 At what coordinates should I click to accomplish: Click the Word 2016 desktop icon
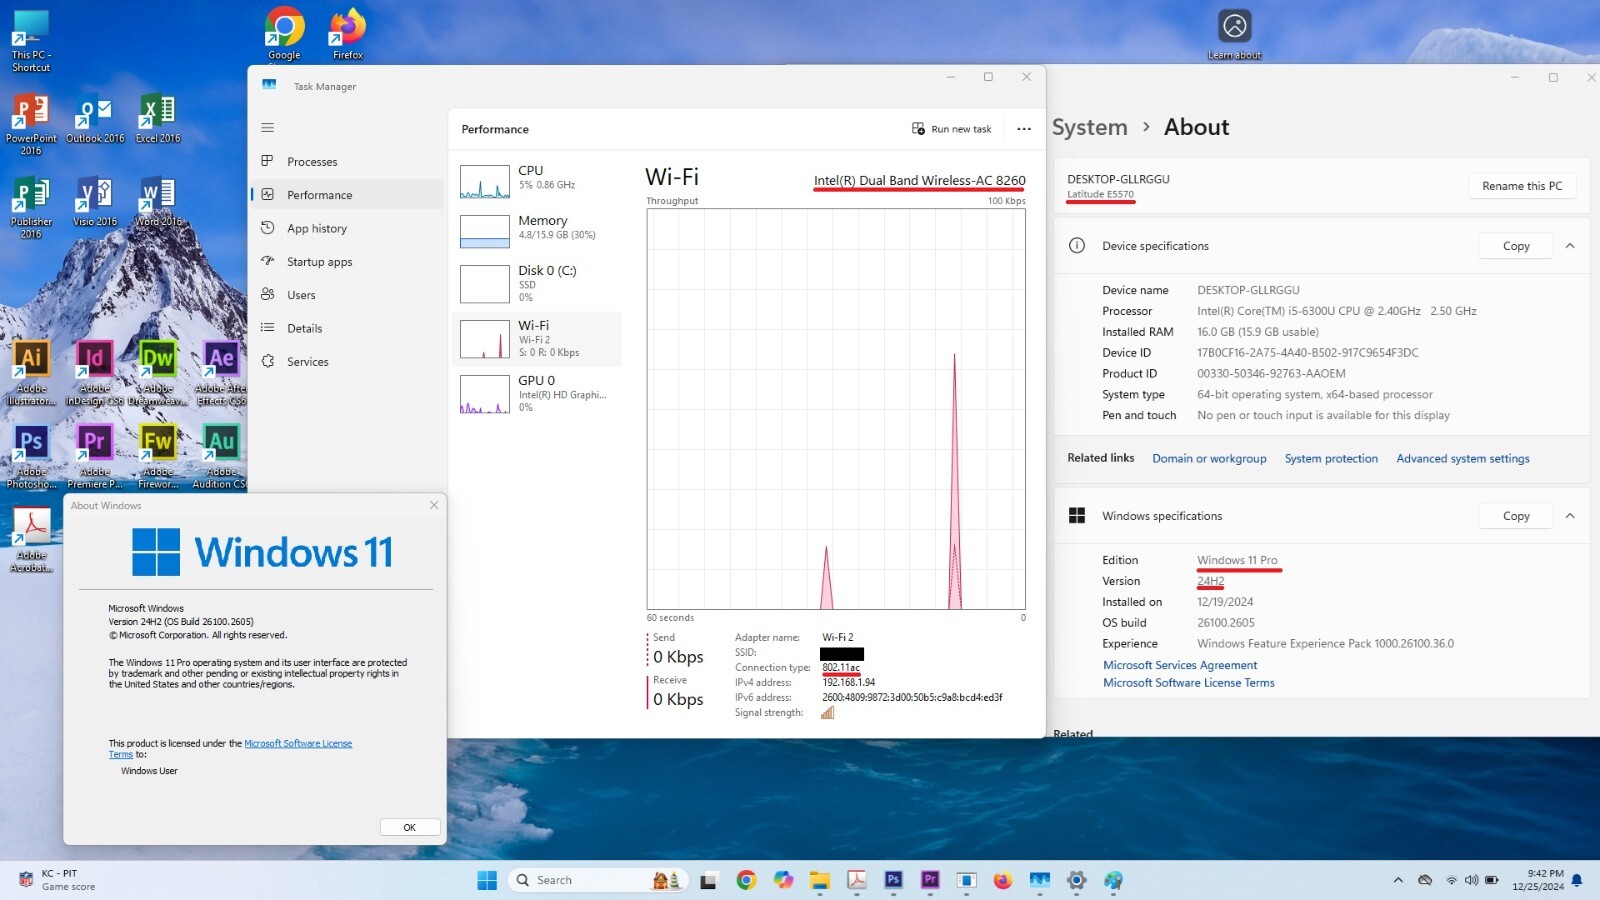click(158, 203)
